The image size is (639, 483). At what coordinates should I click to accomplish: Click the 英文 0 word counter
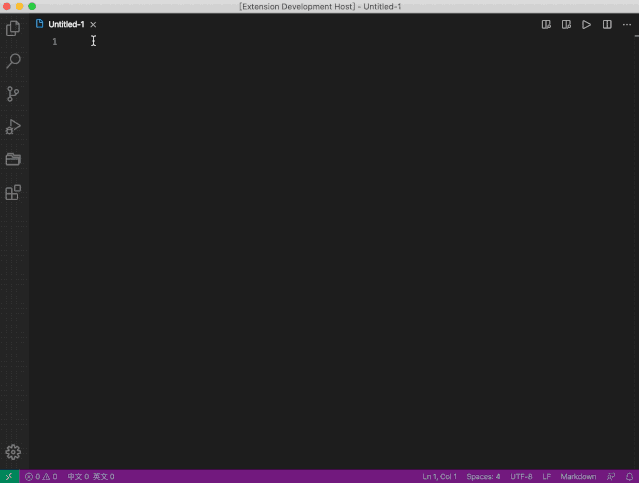point(104,476)
